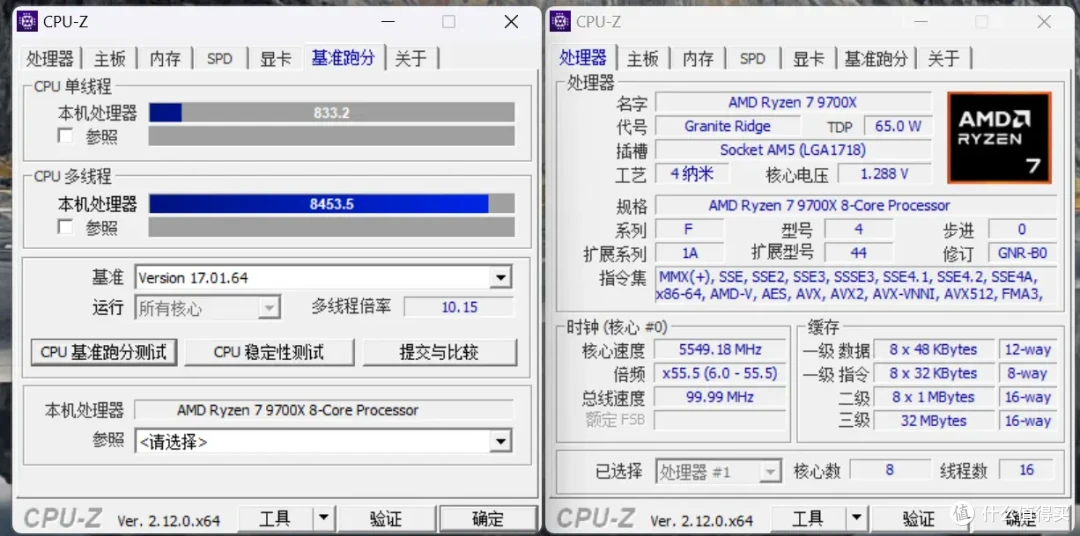
Task: Close the right CPU-Z window
Action: tap(1044, 22)
